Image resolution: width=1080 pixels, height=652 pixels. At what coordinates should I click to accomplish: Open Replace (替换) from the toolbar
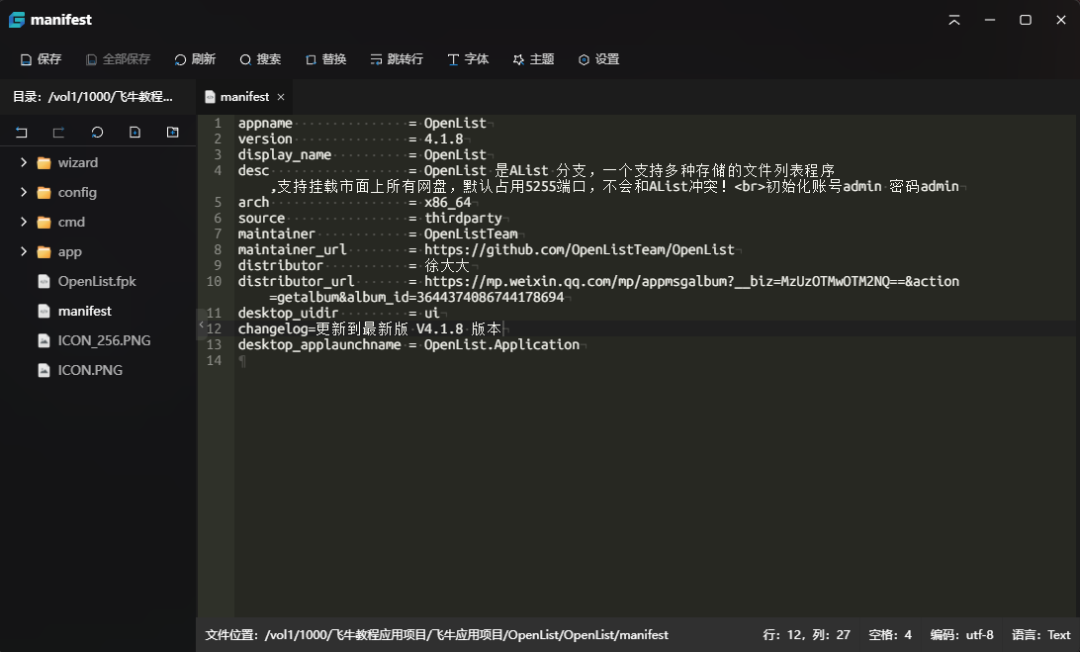[326, 59]
